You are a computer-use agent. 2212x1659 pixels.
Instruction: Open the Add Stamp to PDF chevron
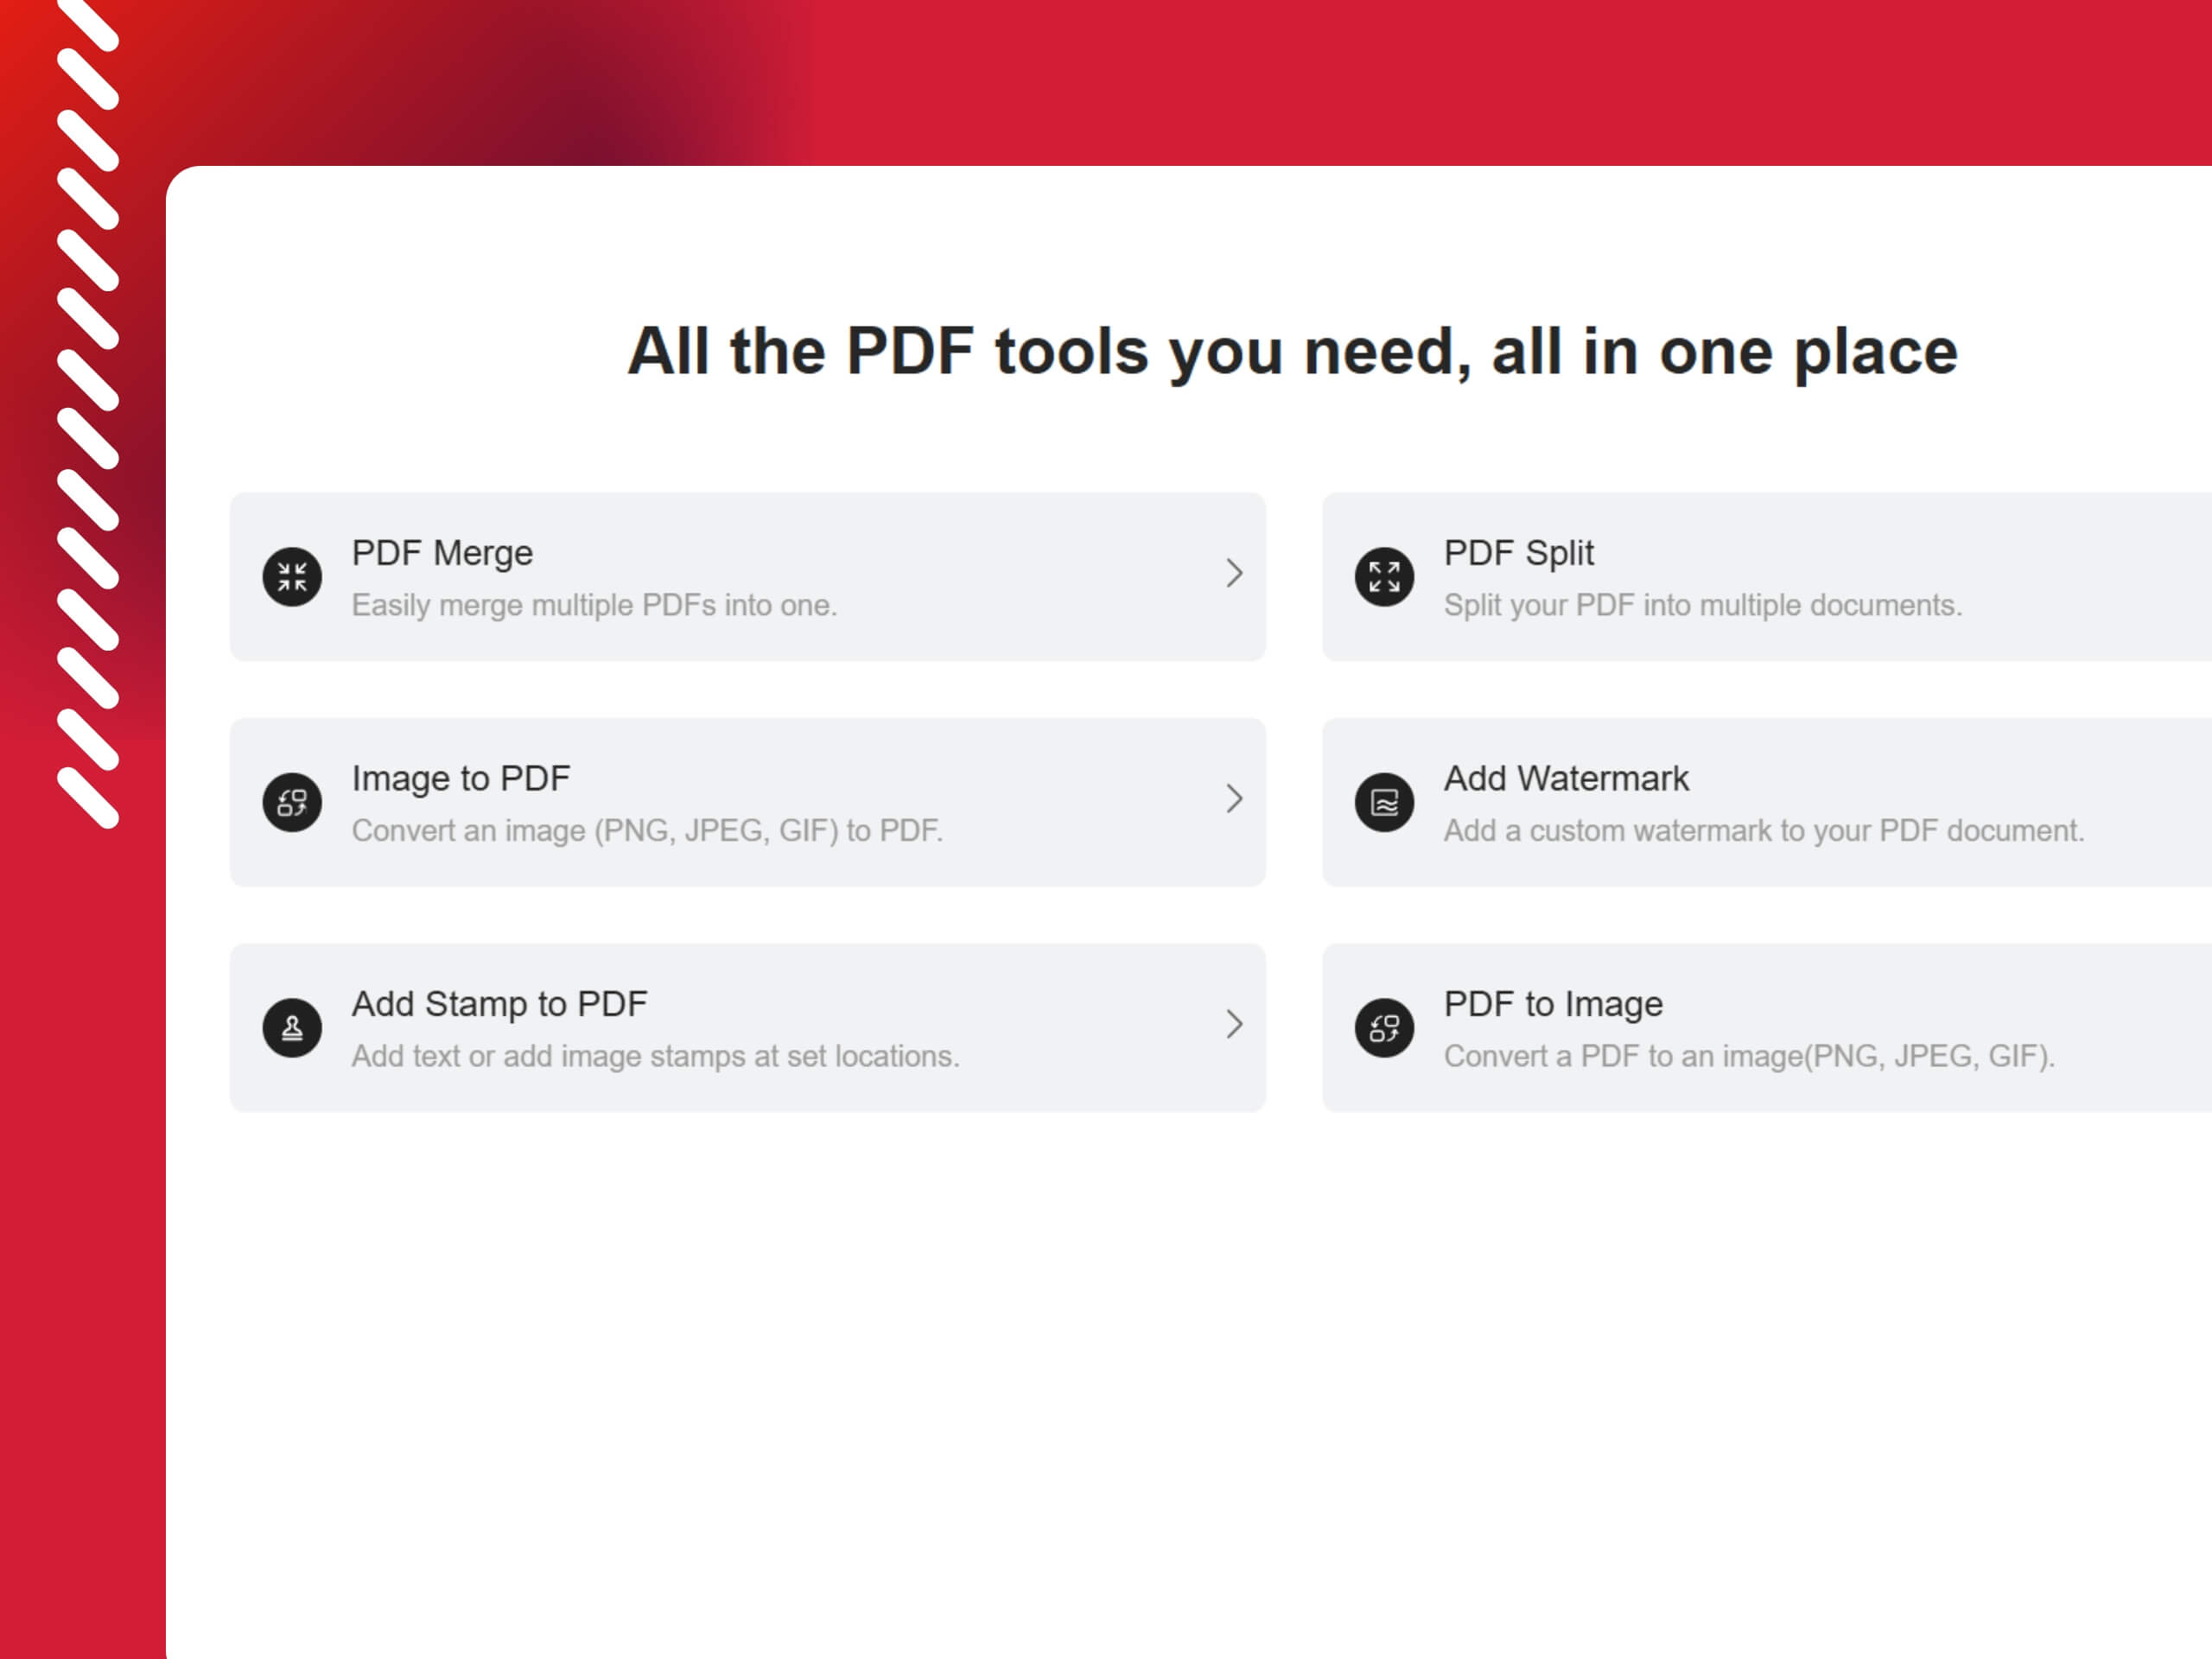pos(1234,1024)
